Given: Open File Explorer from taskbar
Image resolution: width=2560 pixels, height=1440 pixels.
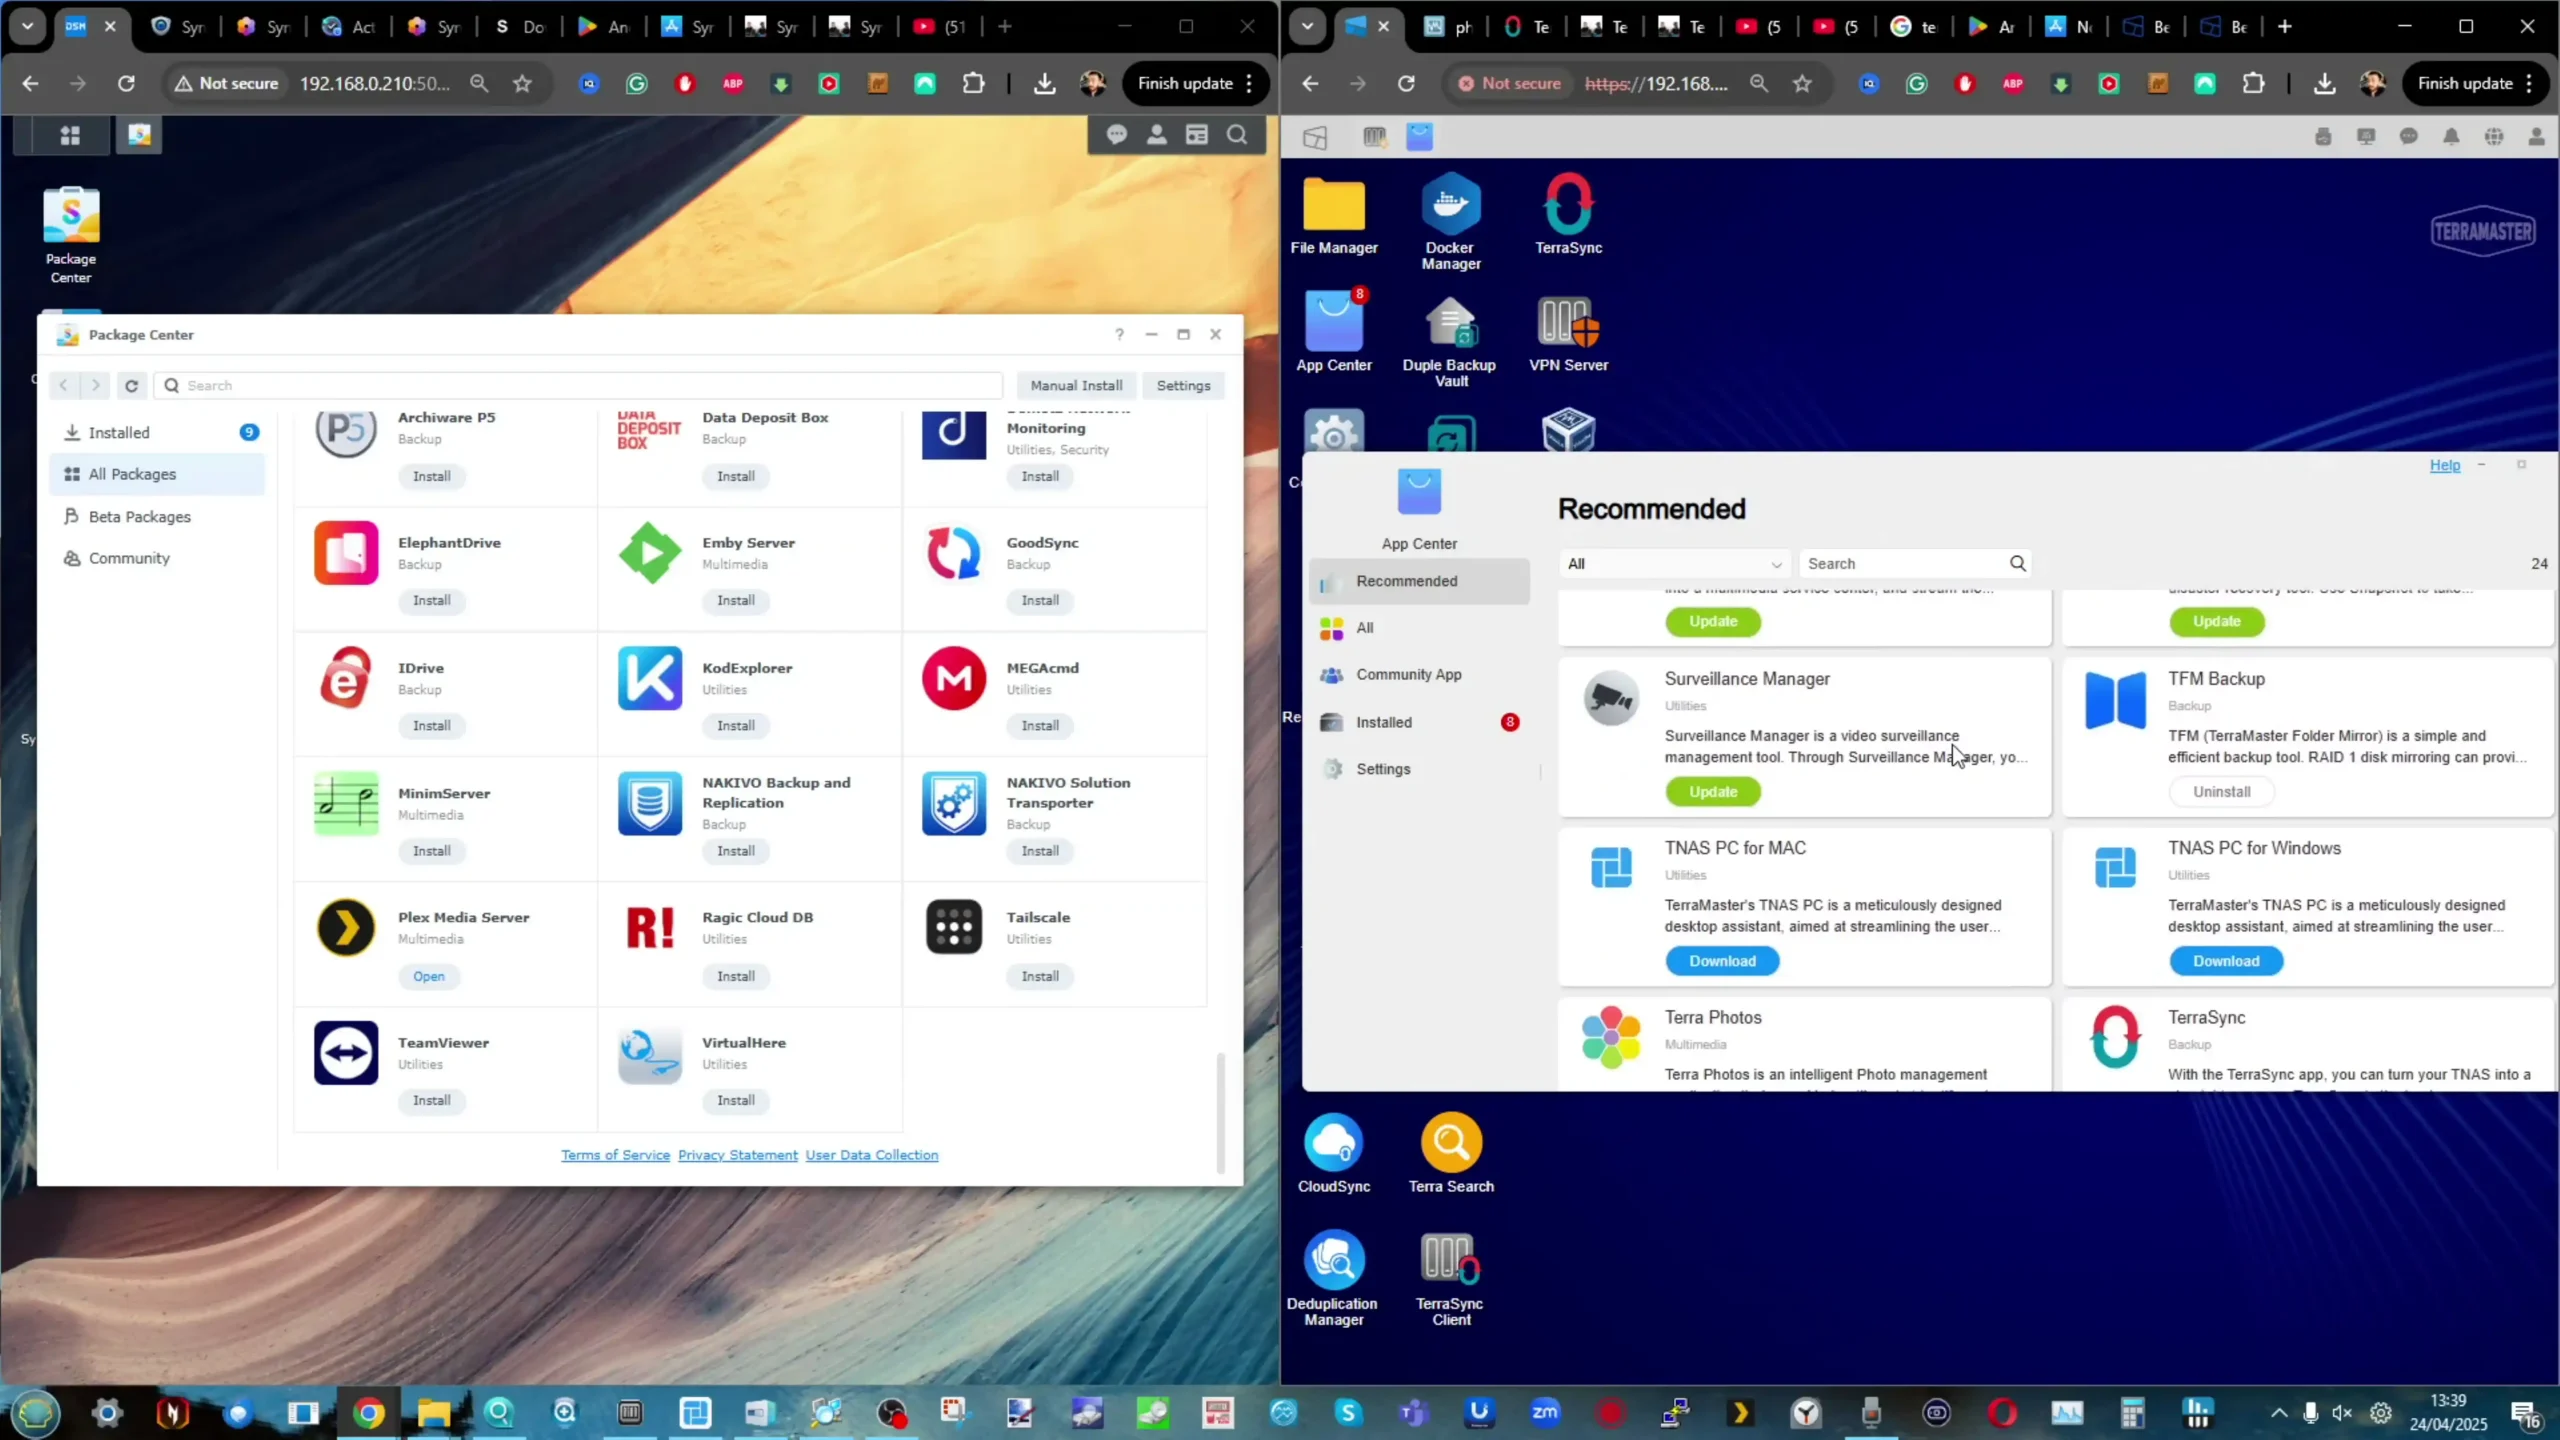Looking at the screenshot, I should click(433, 1413).
